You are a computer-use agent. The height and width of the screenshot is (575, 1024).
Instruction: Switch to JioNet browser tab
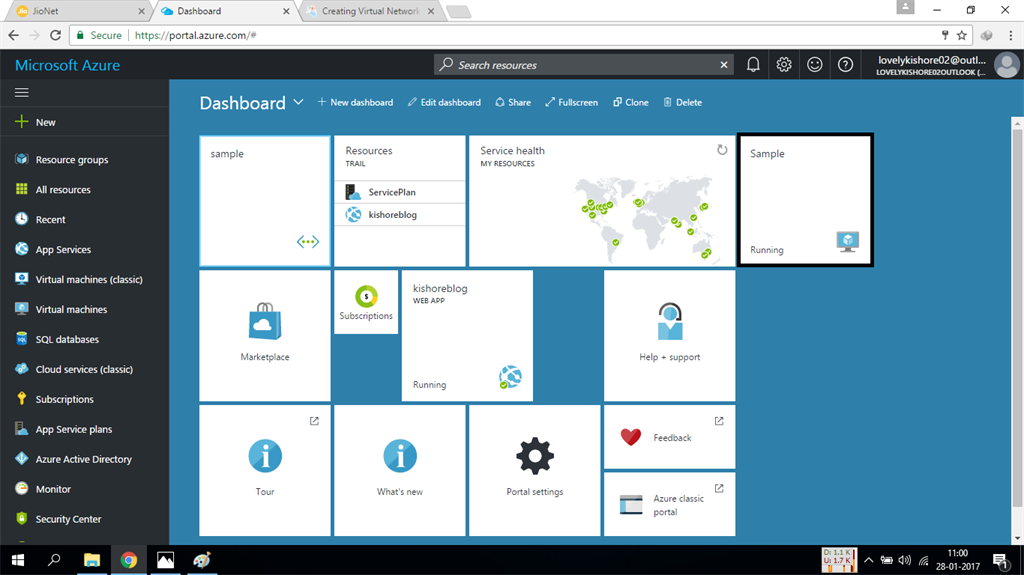coord(77,11)
